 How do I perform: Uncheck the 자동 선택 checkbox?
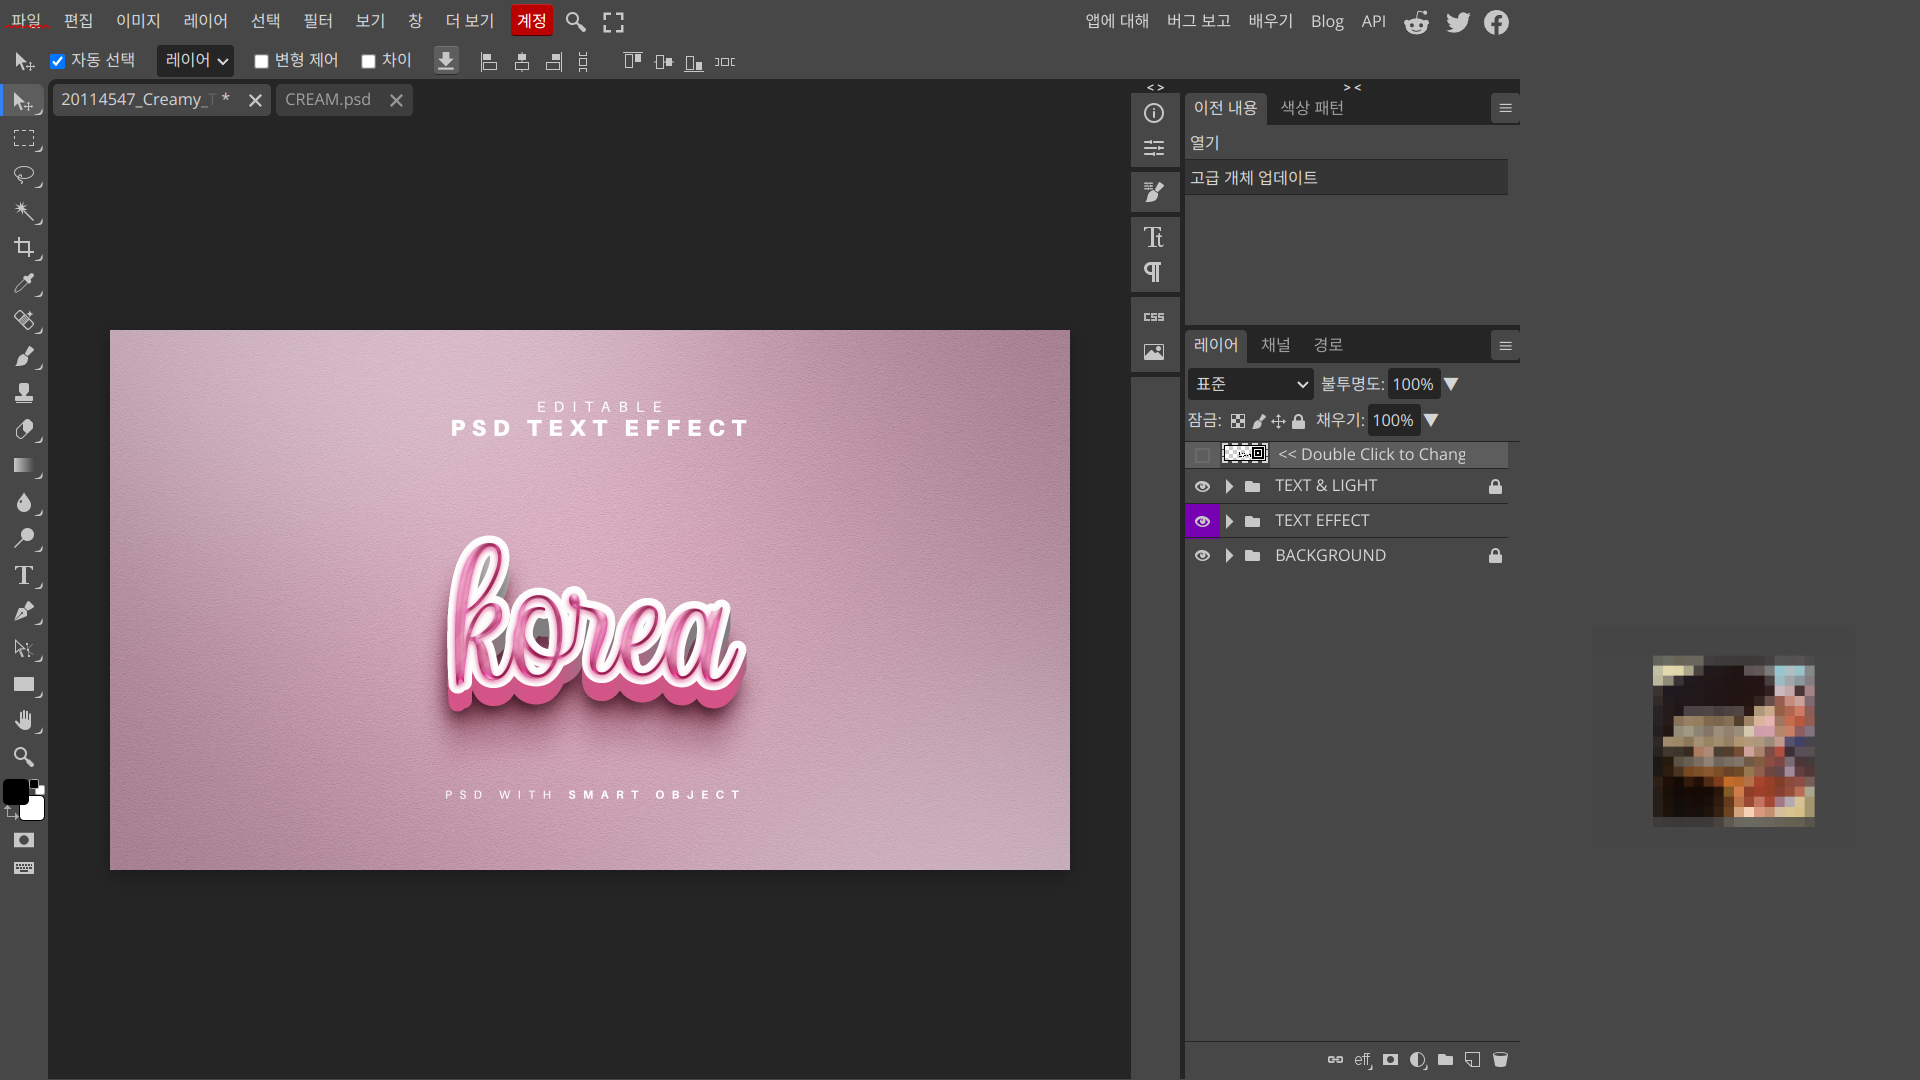[x=58, y=61]
